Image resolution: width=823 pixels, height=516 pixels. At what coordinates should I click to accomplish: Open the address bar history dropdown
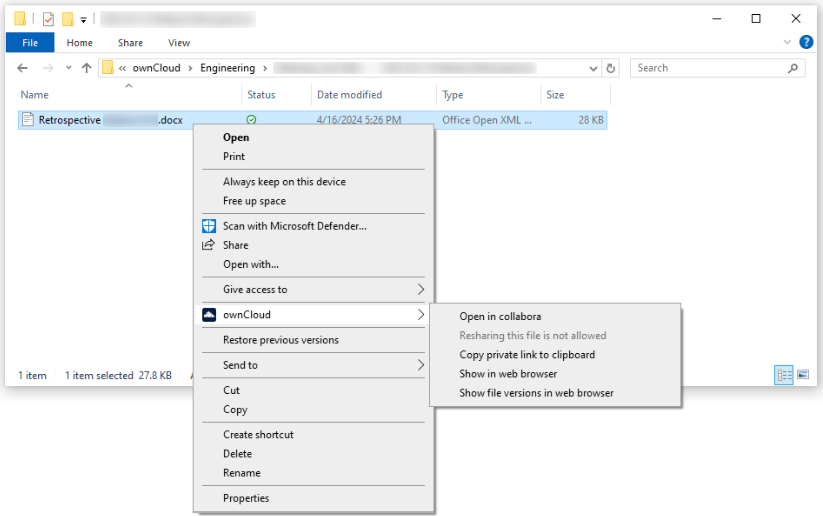[x=594, y=68]
